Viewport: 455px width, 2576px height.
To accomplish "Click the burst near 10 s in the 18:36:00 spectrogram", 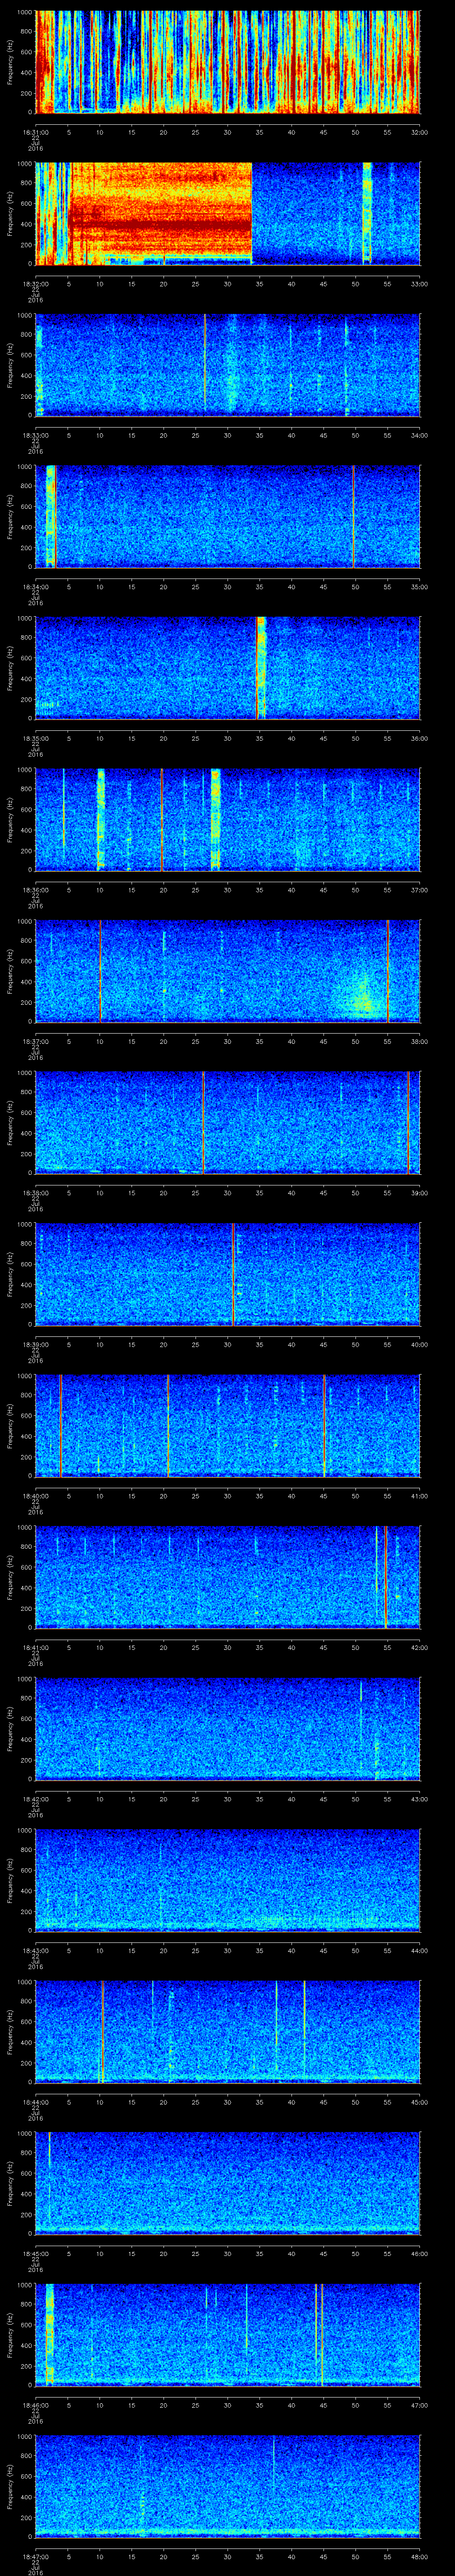I will tap(100, 819).
